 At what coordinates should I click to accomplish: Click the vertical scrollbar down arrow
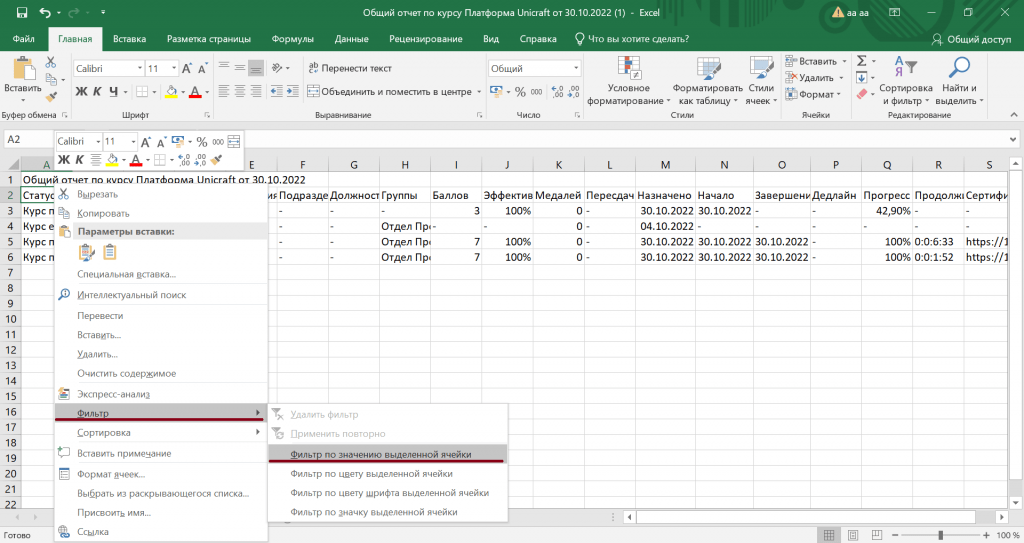[1016, 503]
